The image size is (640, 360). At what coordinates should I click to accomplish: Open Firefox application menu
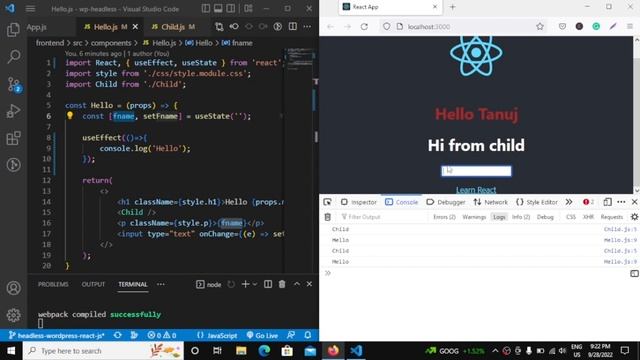click(x=630, y=27)
